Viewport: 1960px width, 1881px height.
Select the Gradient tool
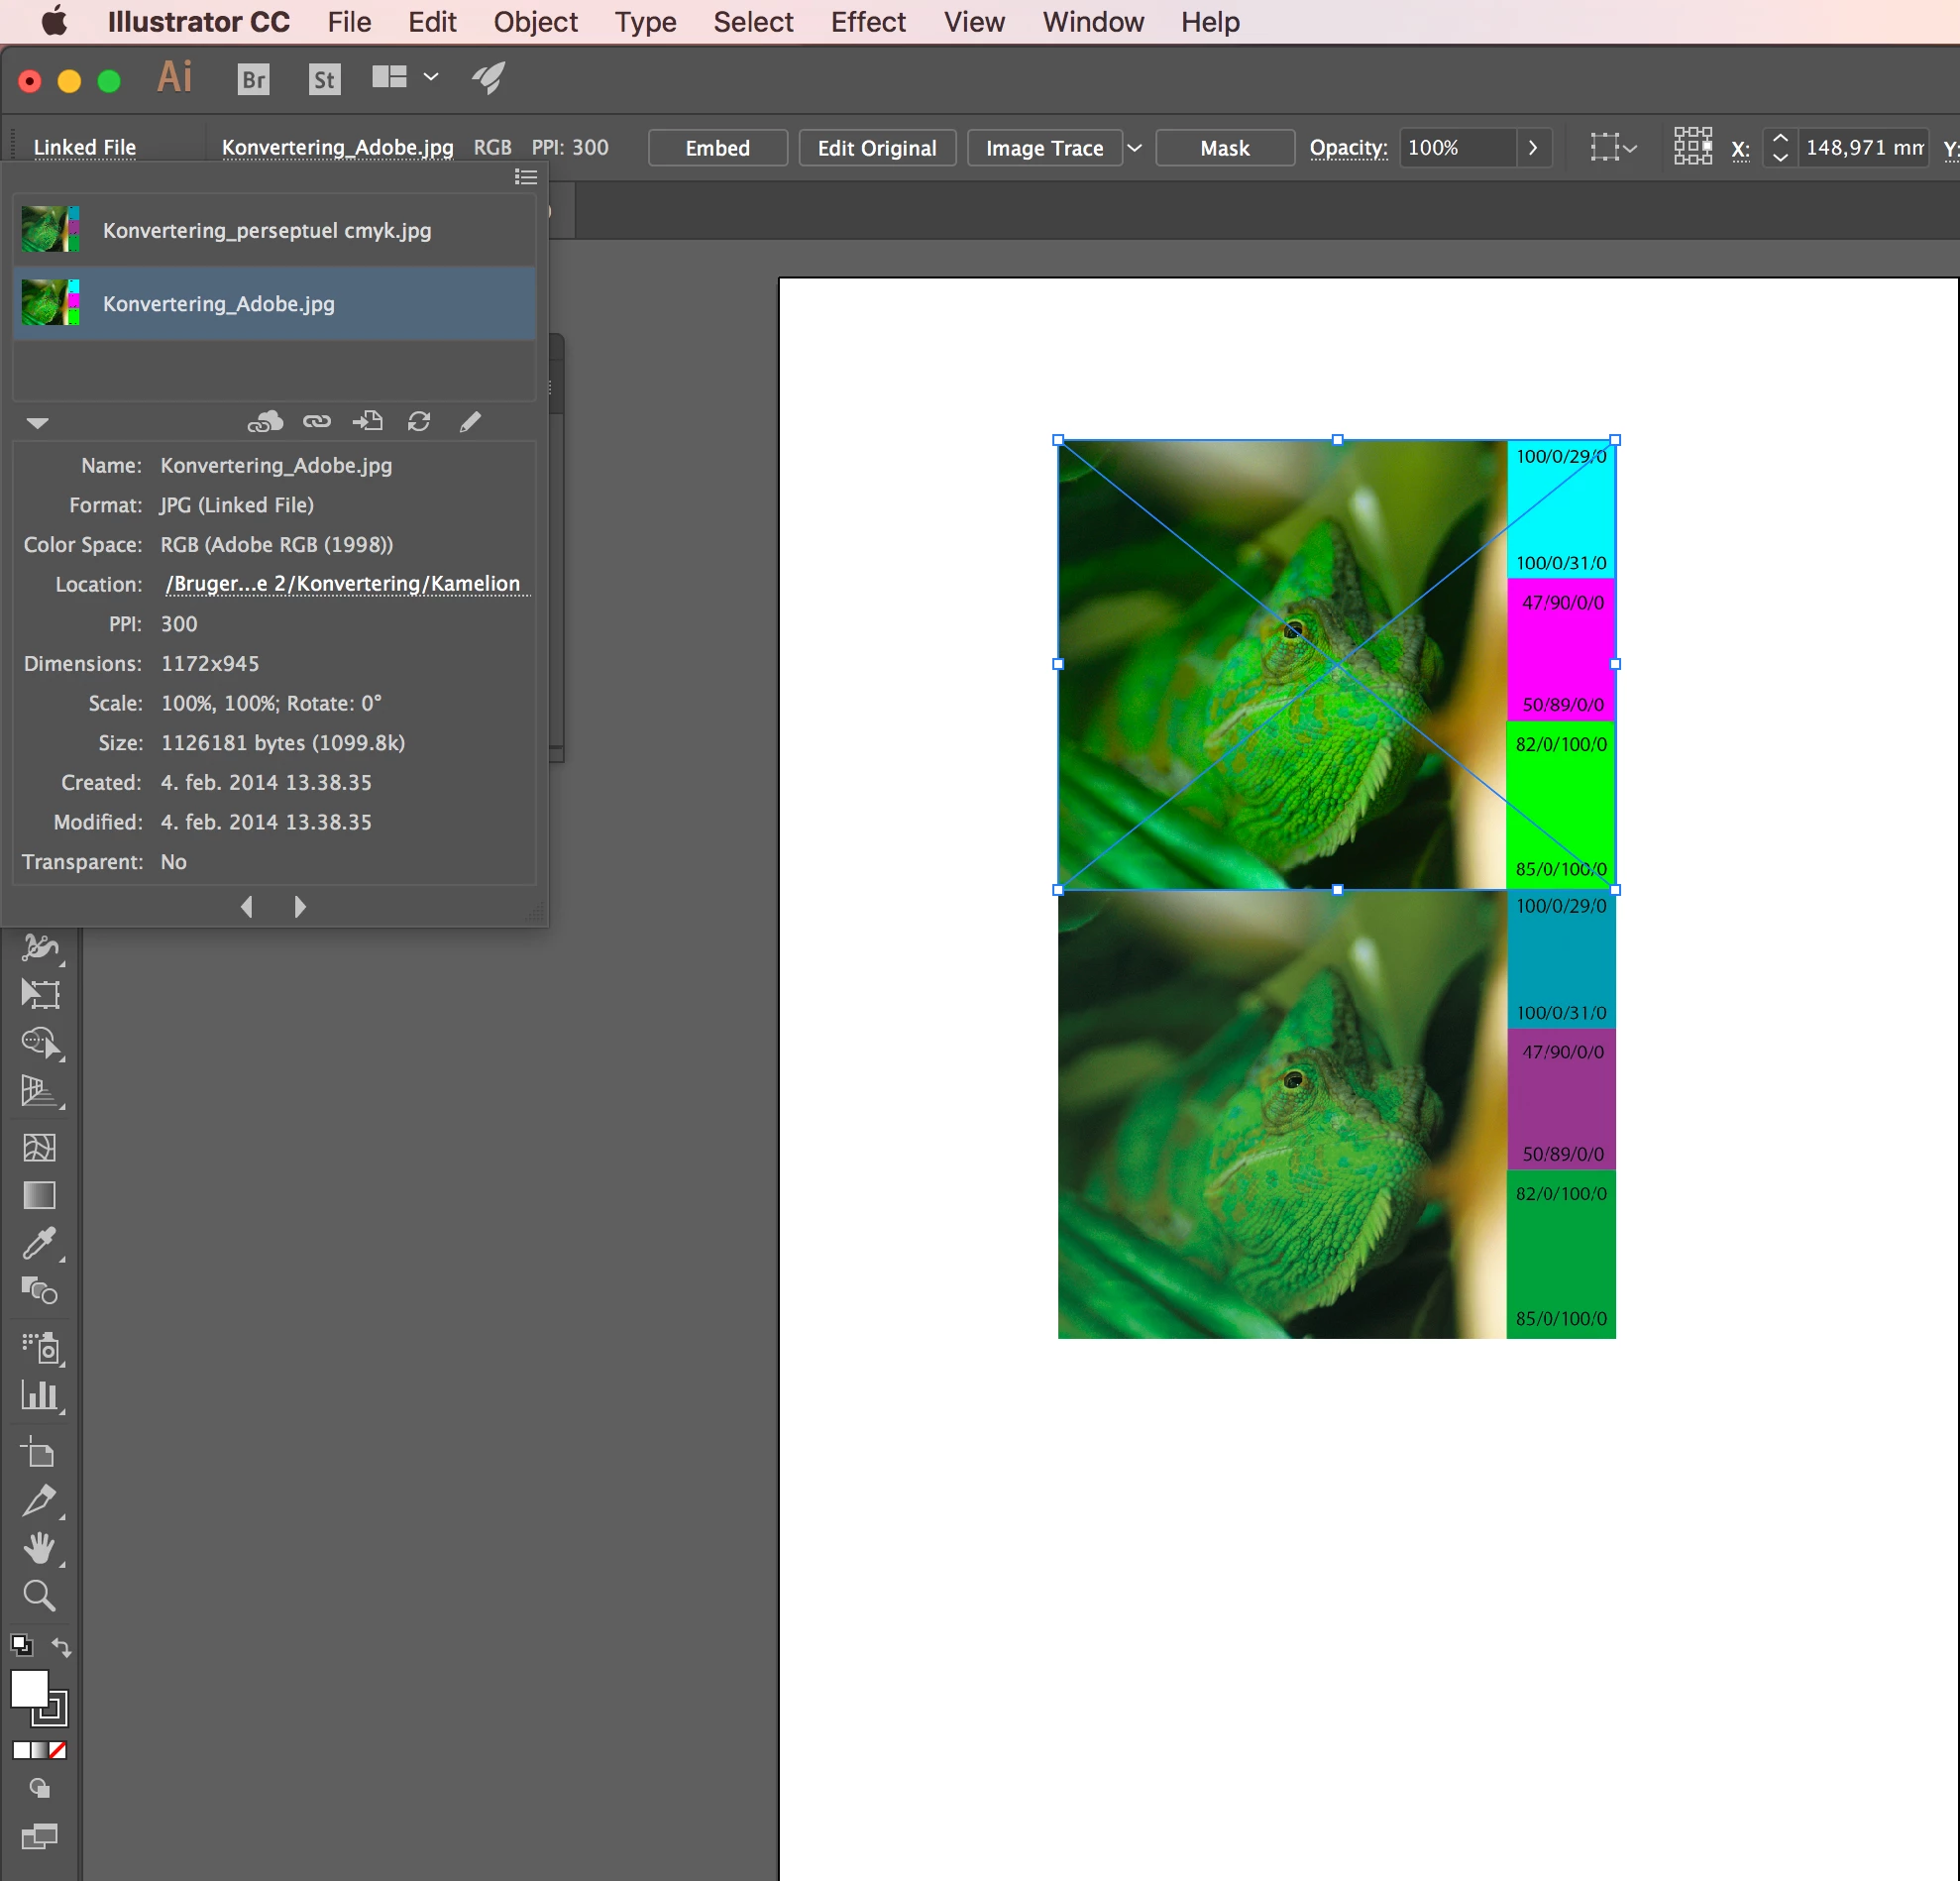pyautogui.click(x=39, y=1195)
